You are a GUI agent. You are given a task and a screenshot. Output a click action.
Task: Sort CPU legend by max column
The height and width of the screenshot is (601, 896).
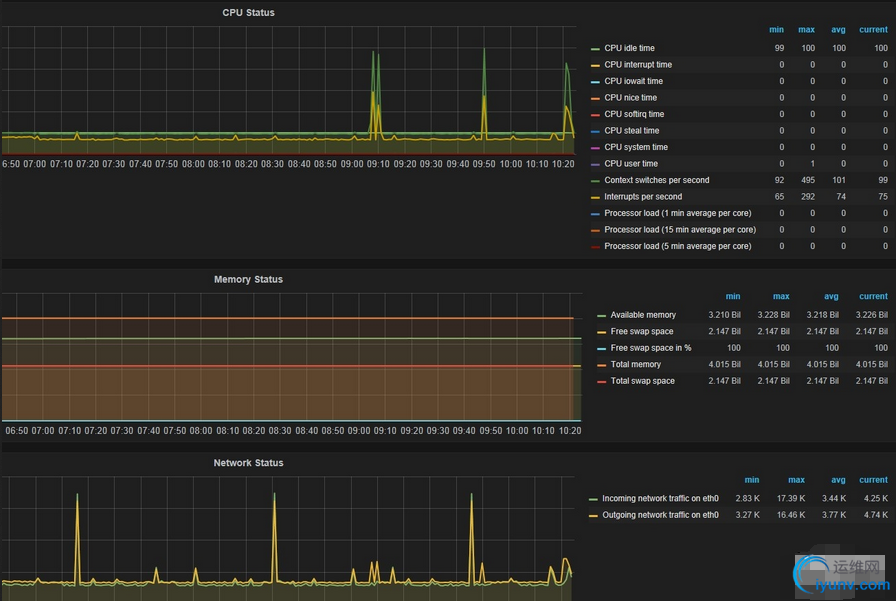tap(806, 30)
